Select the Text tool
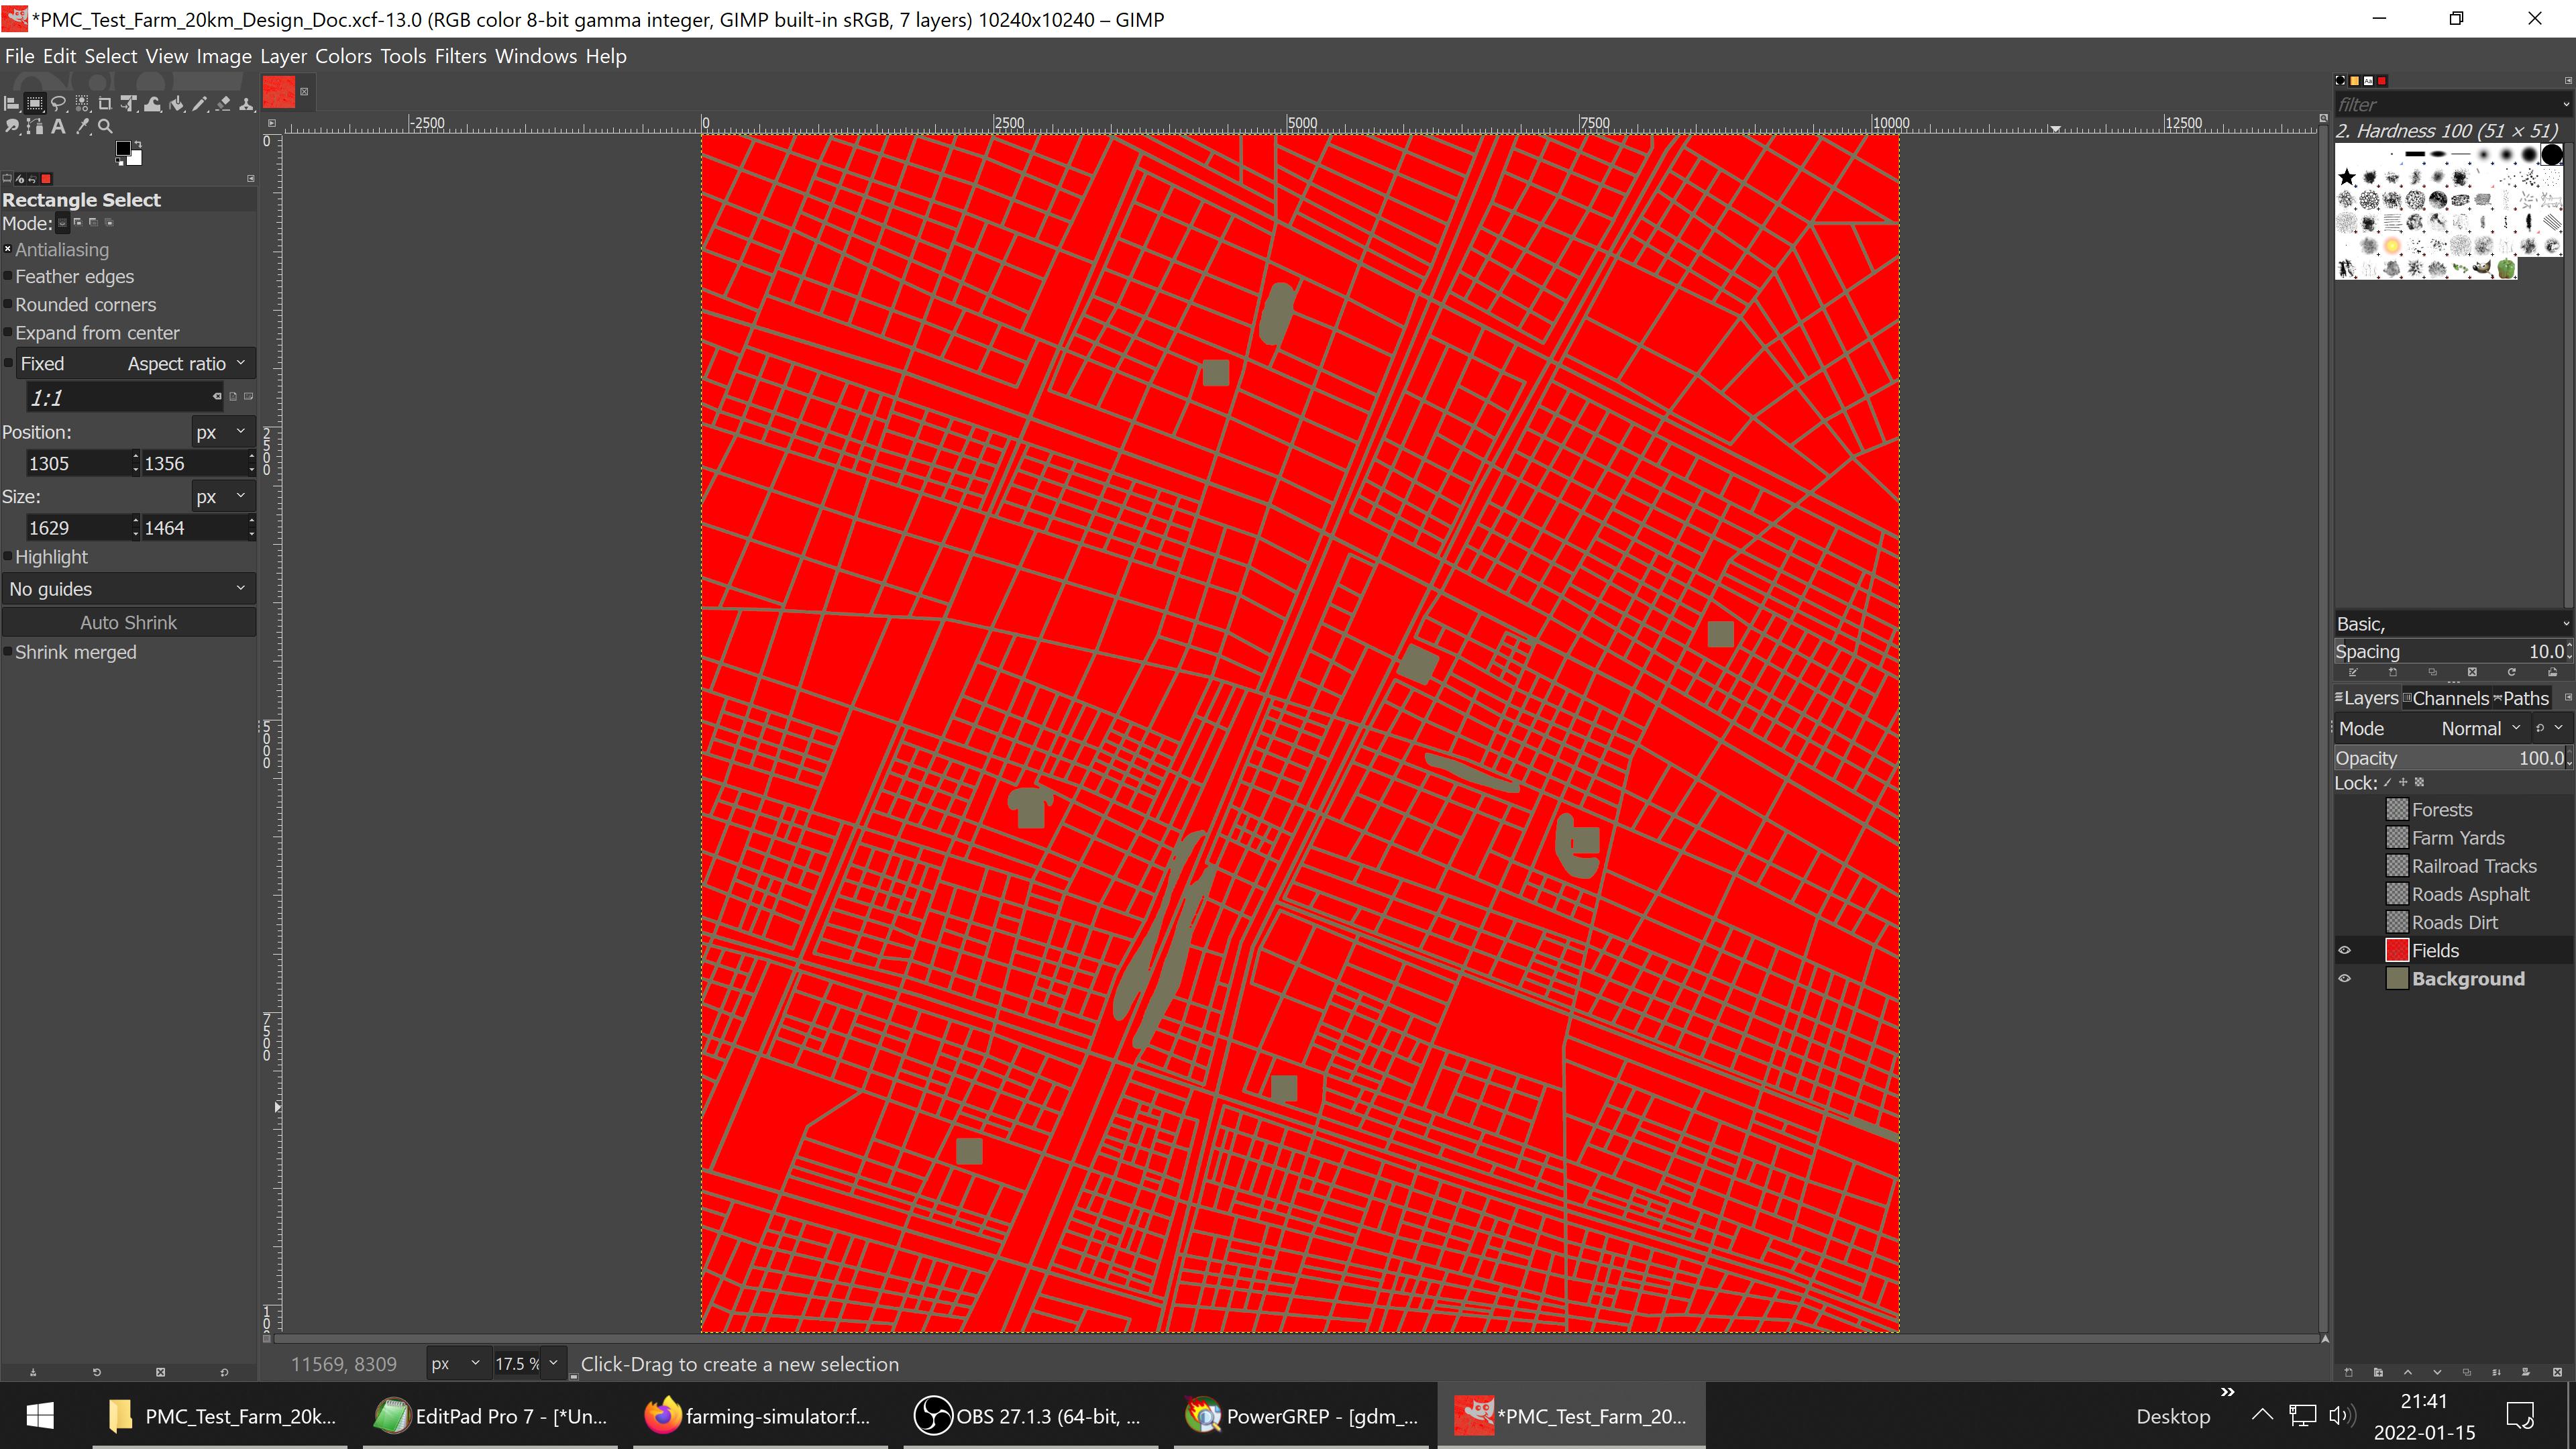Viewport: 2576px width, 1449px height. tap(58, 126)
